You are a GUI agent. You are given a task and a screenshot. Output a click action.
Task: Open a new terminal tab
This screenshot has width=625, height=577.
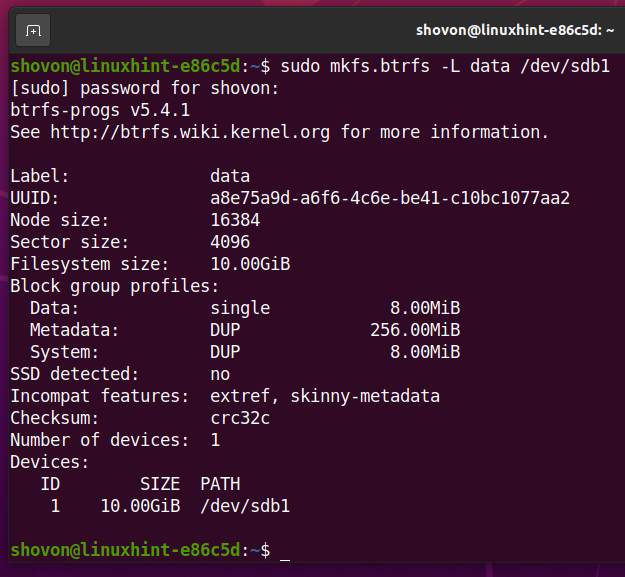[33, 30]
